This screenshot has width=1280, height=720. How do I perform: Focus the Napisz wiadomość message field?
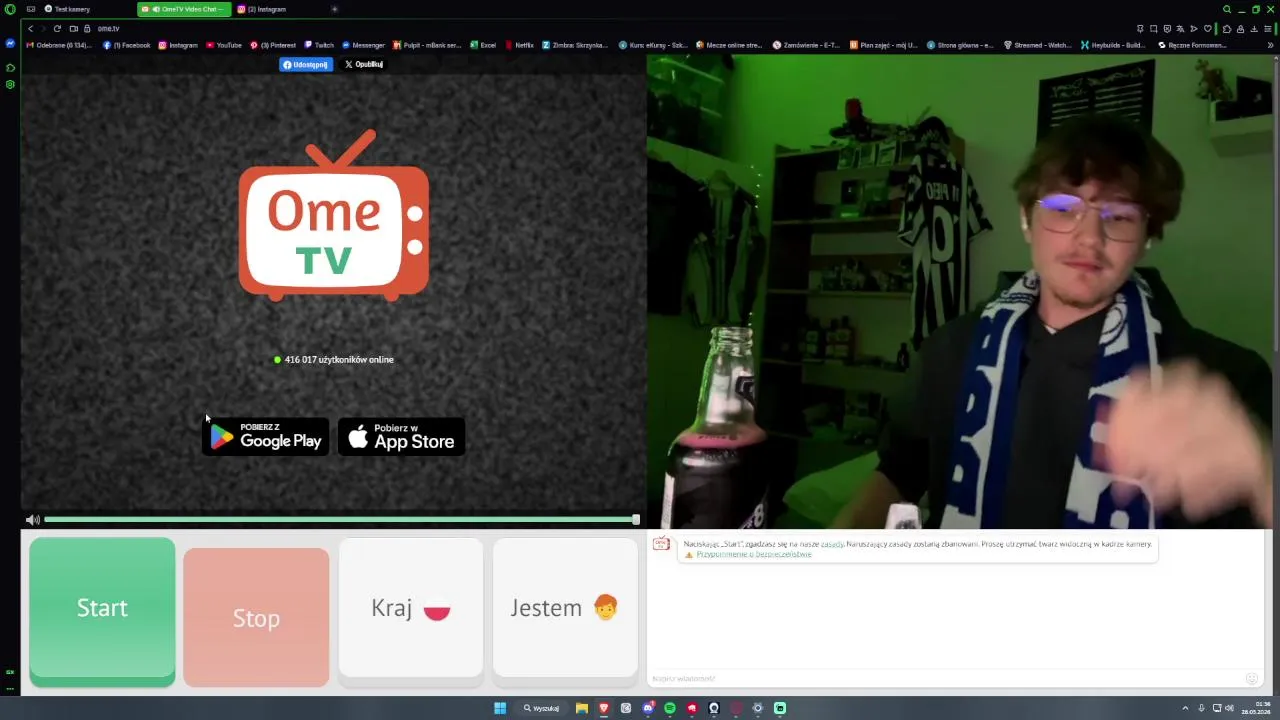pyautogui.click(x=945, y=678)
